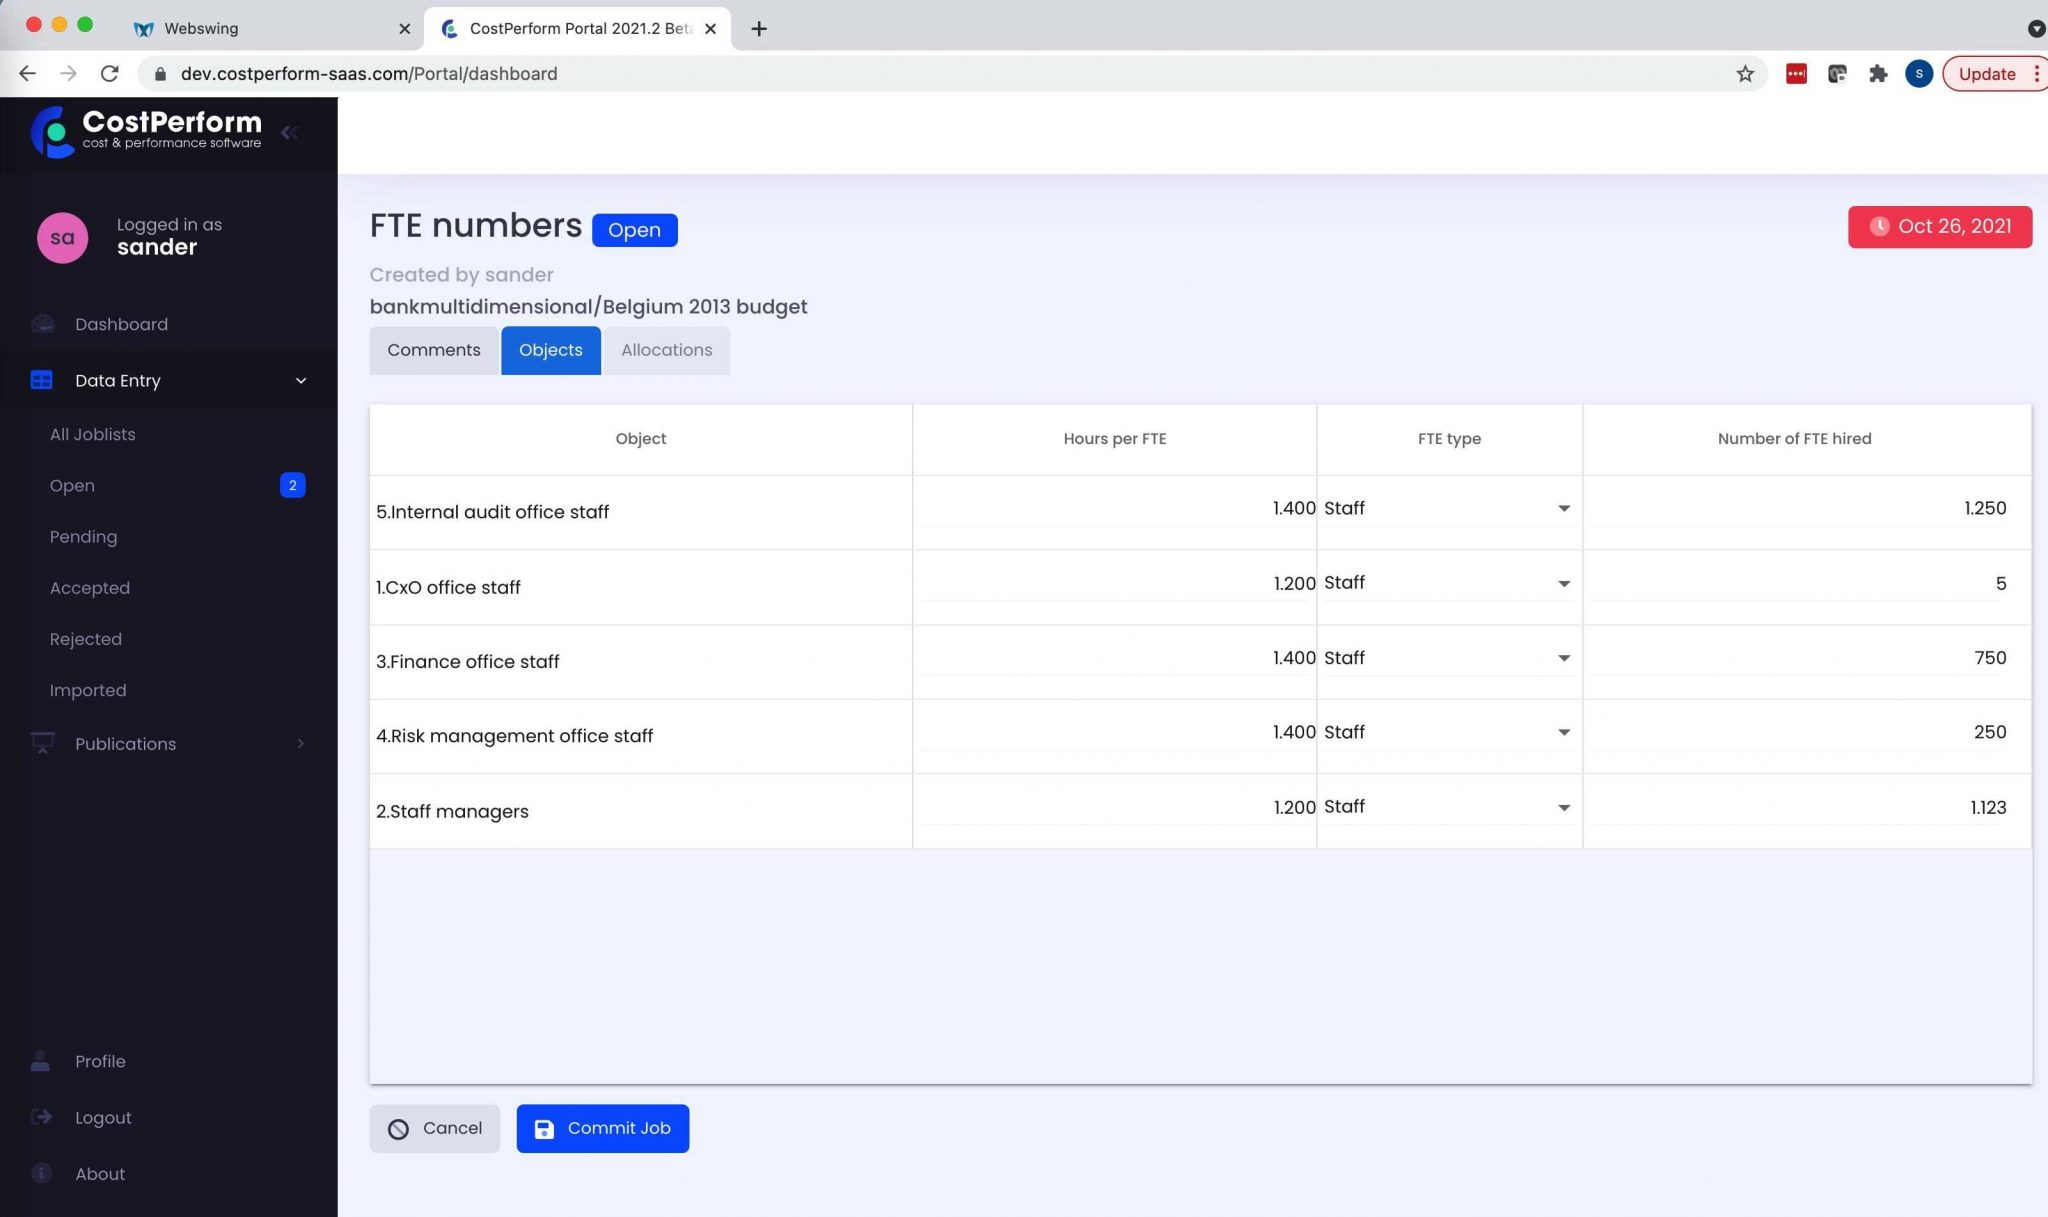
Task: Click the Logout arrow icon
Action: [41, 1117]
